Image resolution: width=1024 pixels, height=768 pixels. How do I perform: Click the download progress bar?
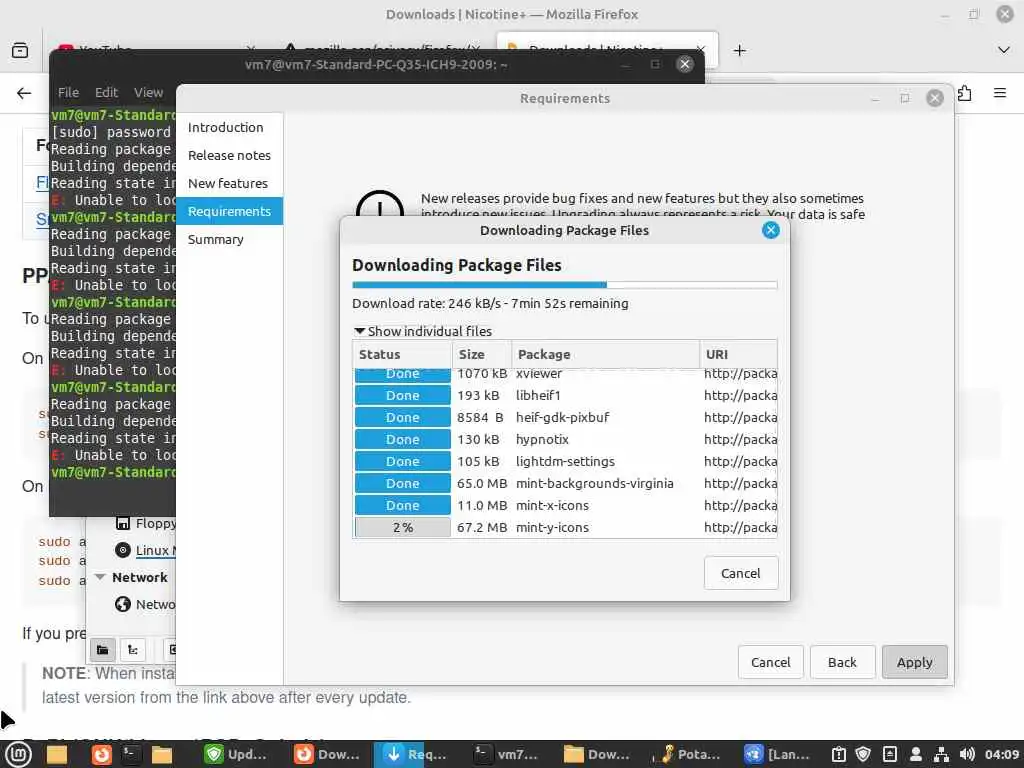pyautogui.click(x=564, y=285)
